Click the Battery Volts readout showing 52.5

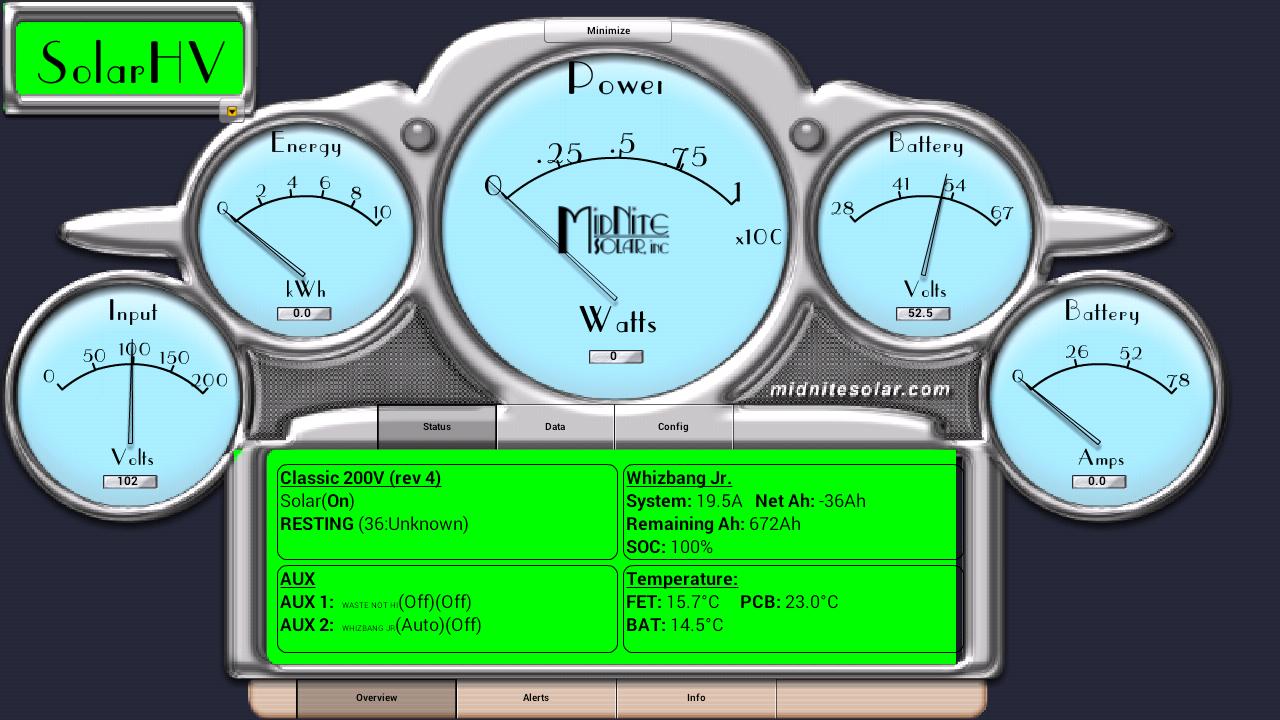pos(923,313)
